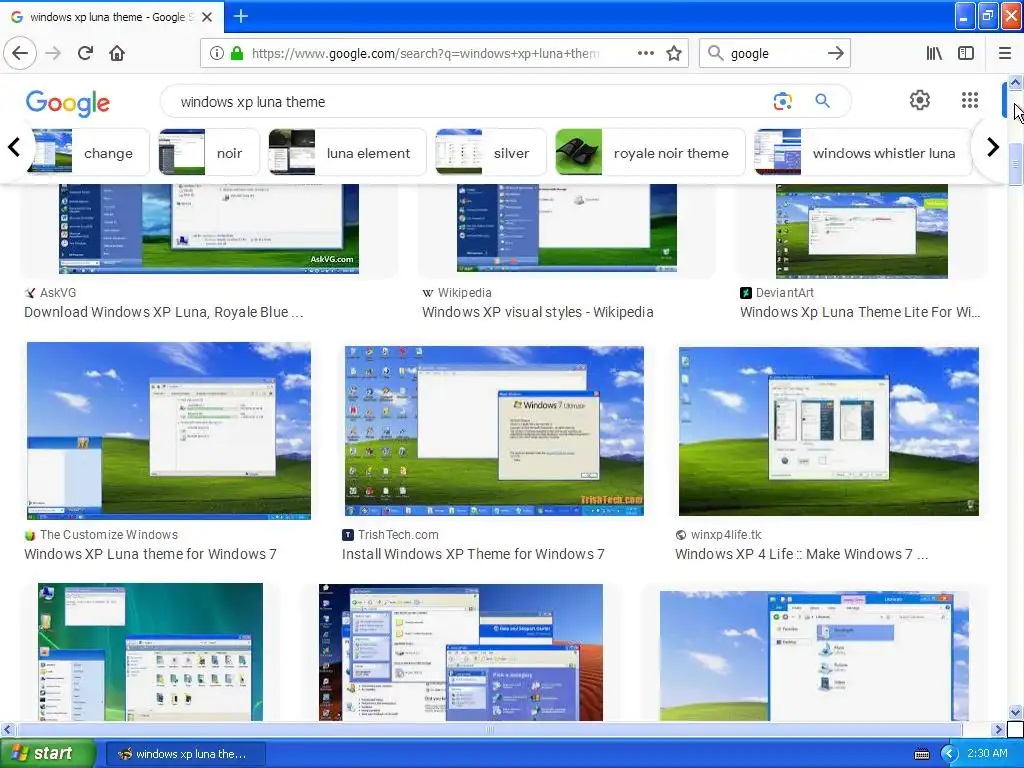Reload the current page
This screenshot has width=1024, height=768.
pyautogui.click(x=85, y=53)
